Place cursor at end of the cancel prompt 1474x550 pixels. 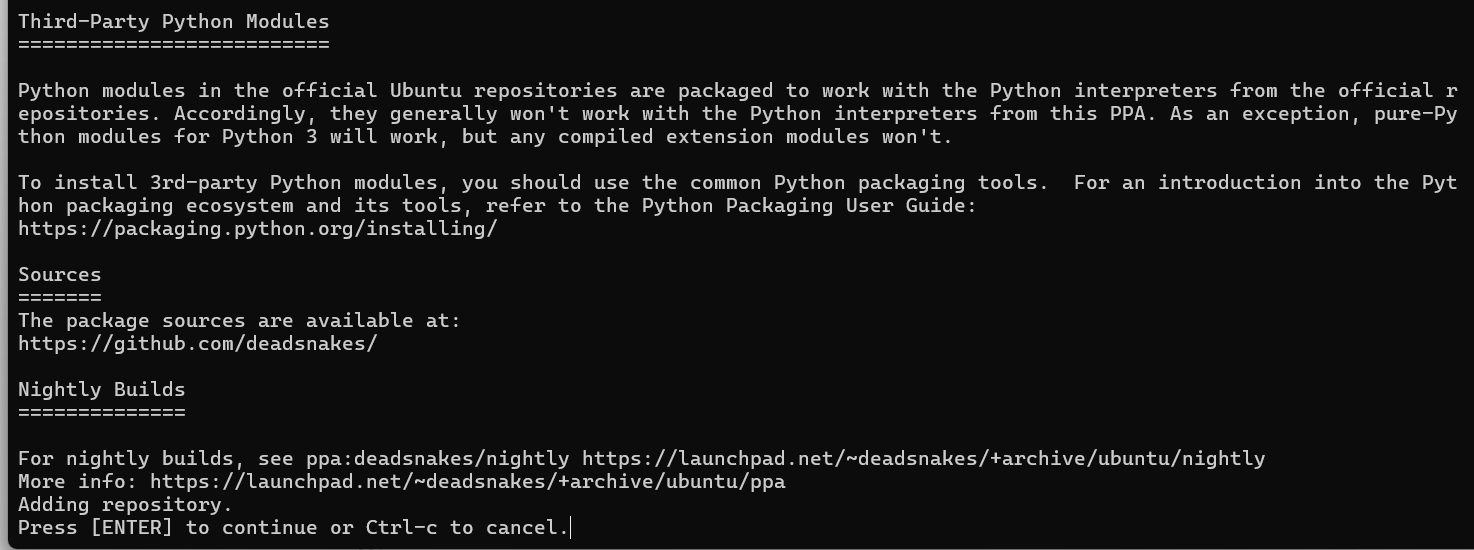(x=570, y=528)
